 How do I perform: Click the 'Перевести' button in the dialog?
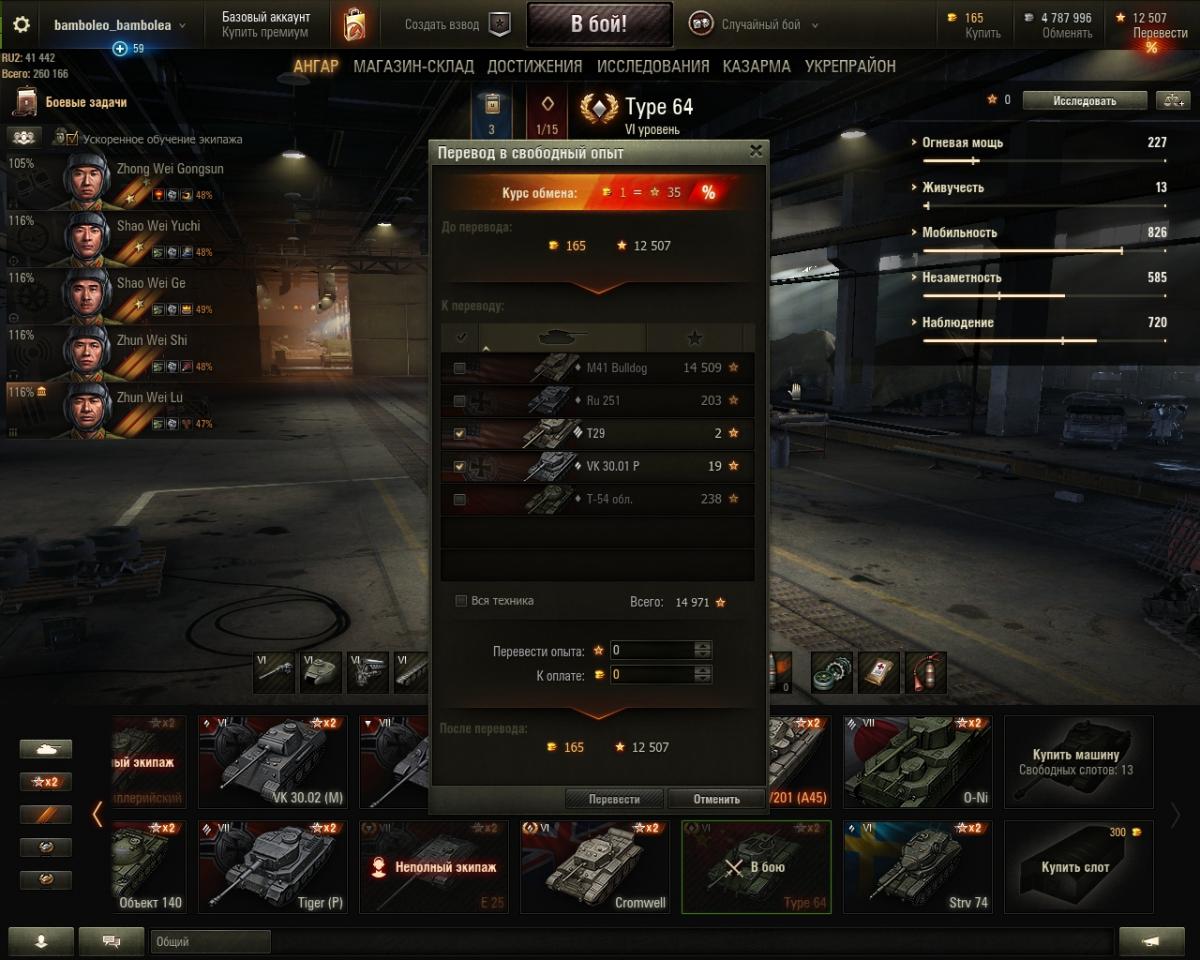tap(614, 799)
